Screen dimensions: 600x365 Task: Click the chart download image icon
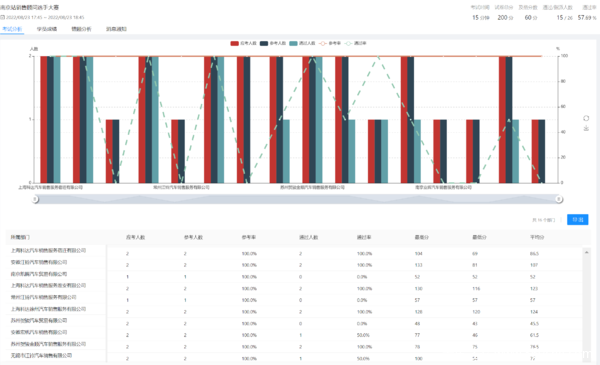586,128
